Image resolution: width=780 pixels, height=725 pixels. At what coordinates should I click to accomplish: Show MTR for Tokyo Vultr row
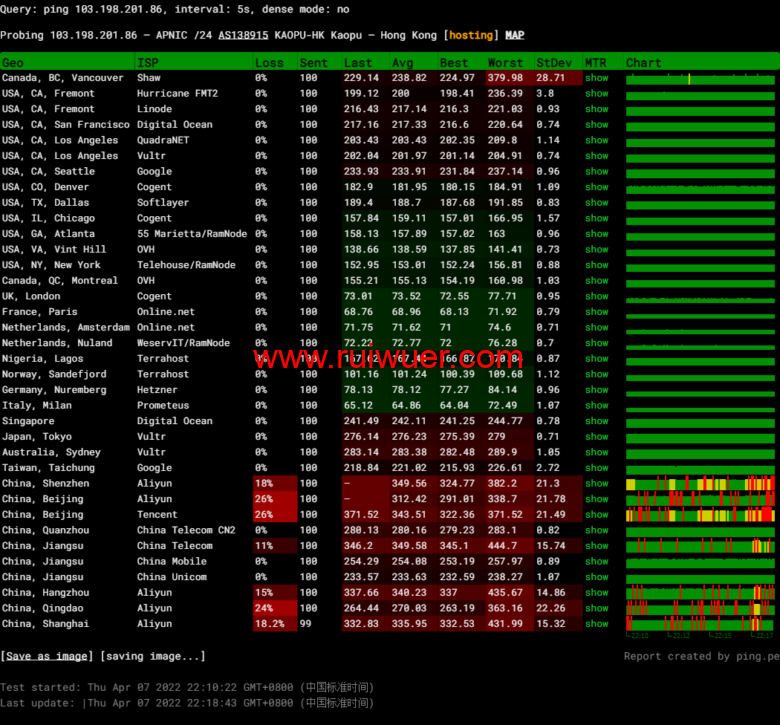point(596,437)
